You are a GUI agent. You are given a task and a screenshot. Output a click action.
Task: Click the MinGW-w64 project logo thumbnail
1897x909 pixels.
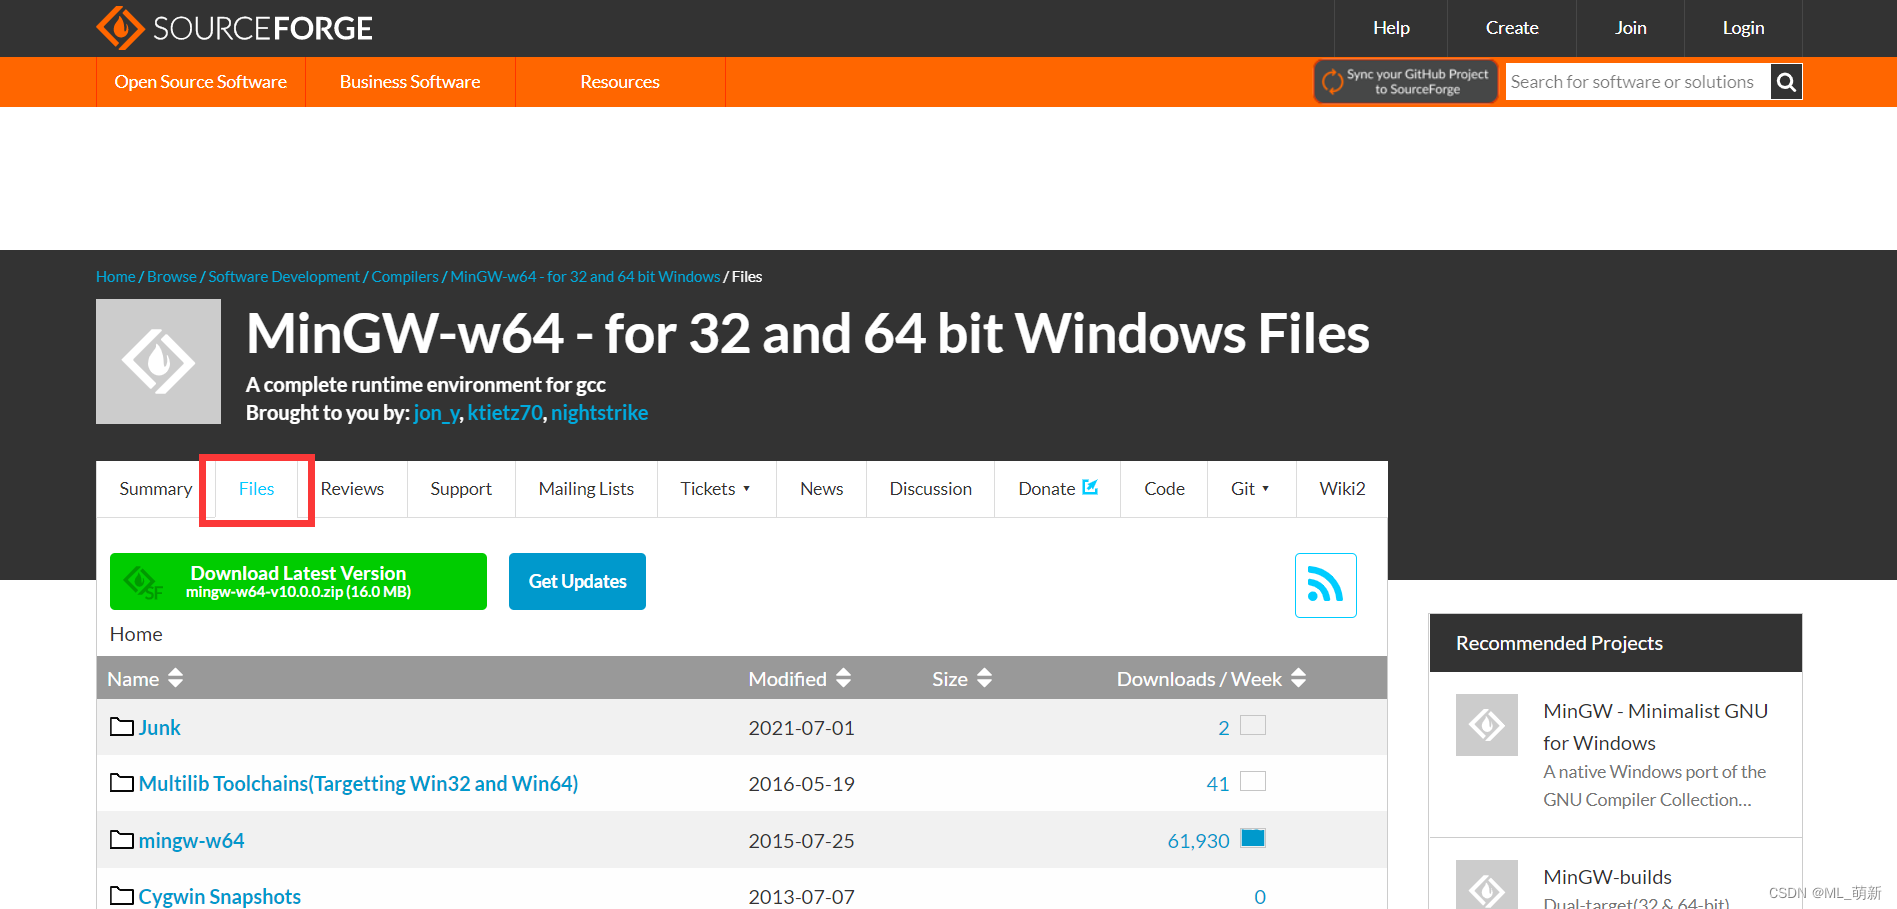click(x=158, y=361)
